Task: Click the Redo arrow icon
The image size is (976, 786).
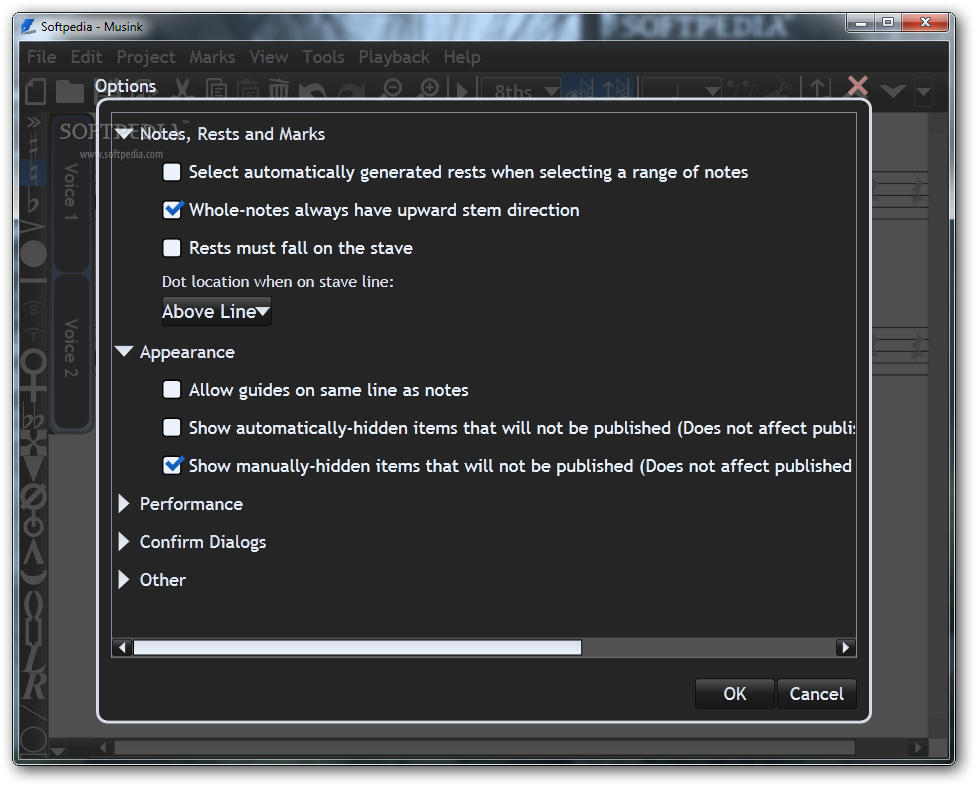Action: 352,91
